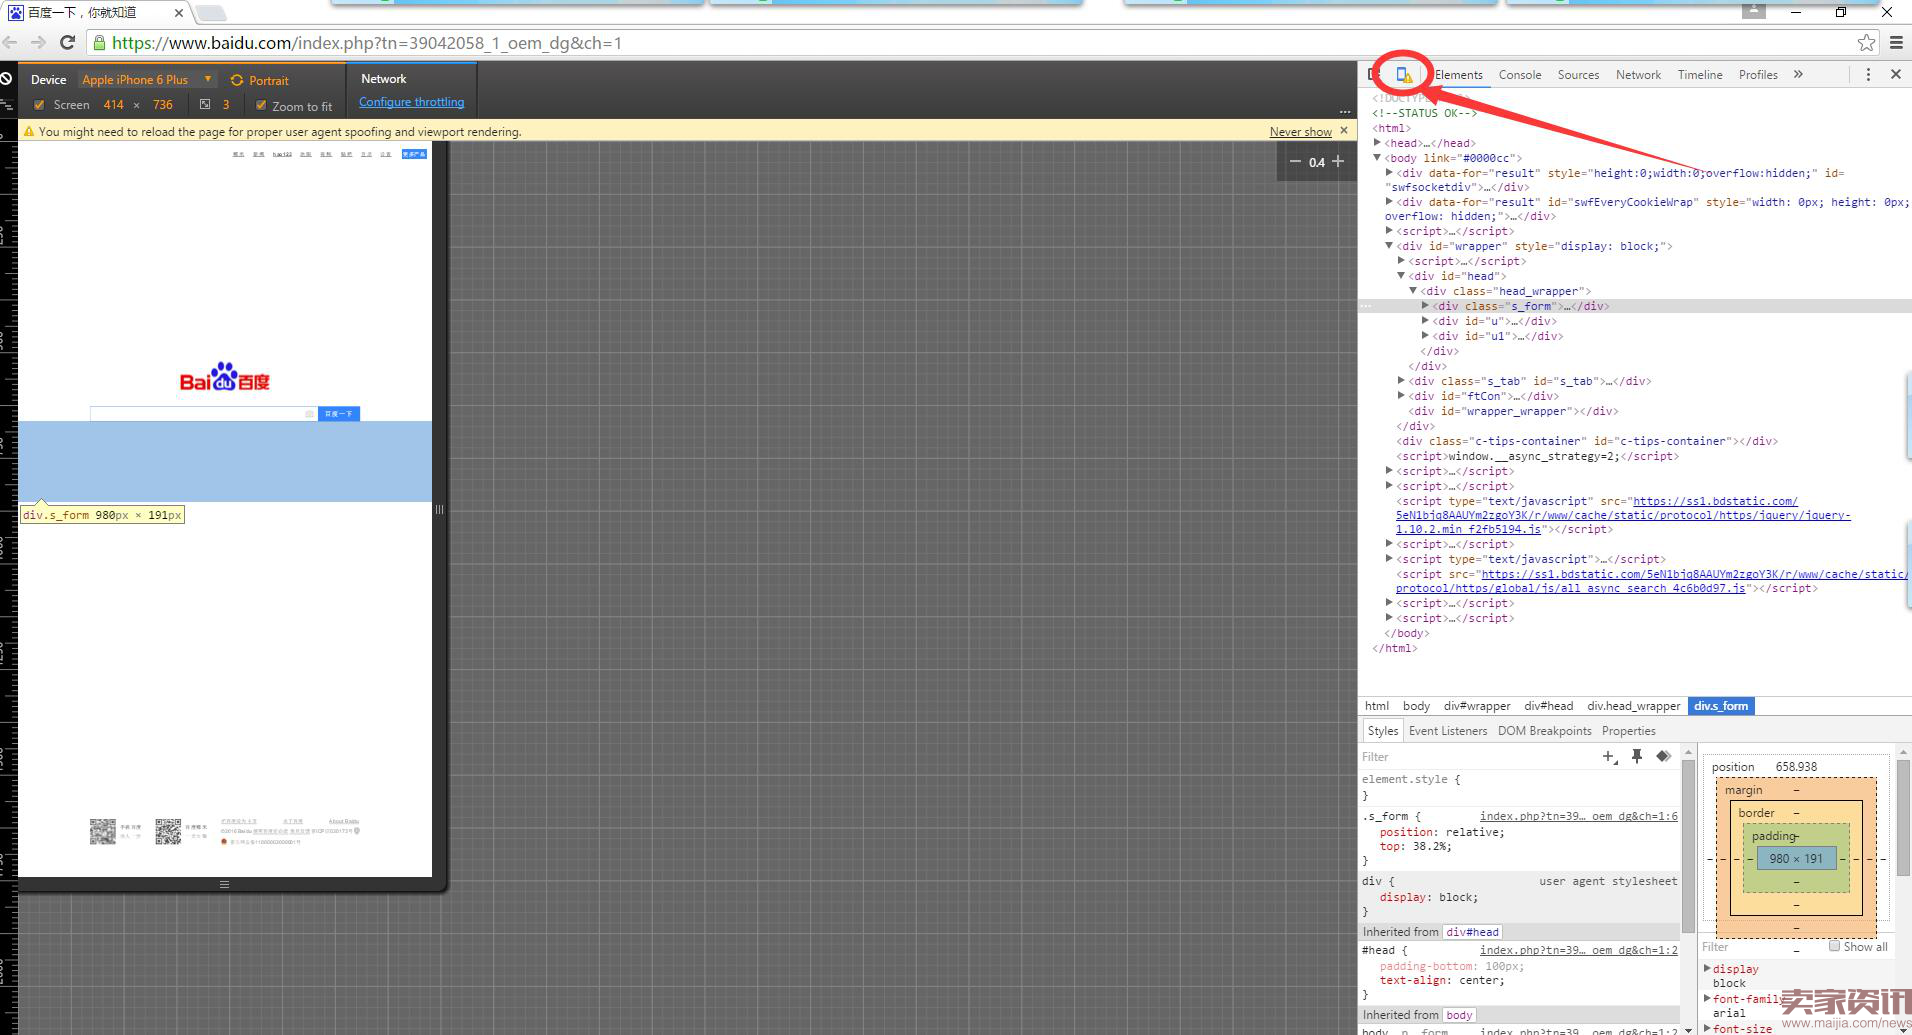Click Configure throttling link
This screenshot has width=1912, height=1035.
pos(411,102)
